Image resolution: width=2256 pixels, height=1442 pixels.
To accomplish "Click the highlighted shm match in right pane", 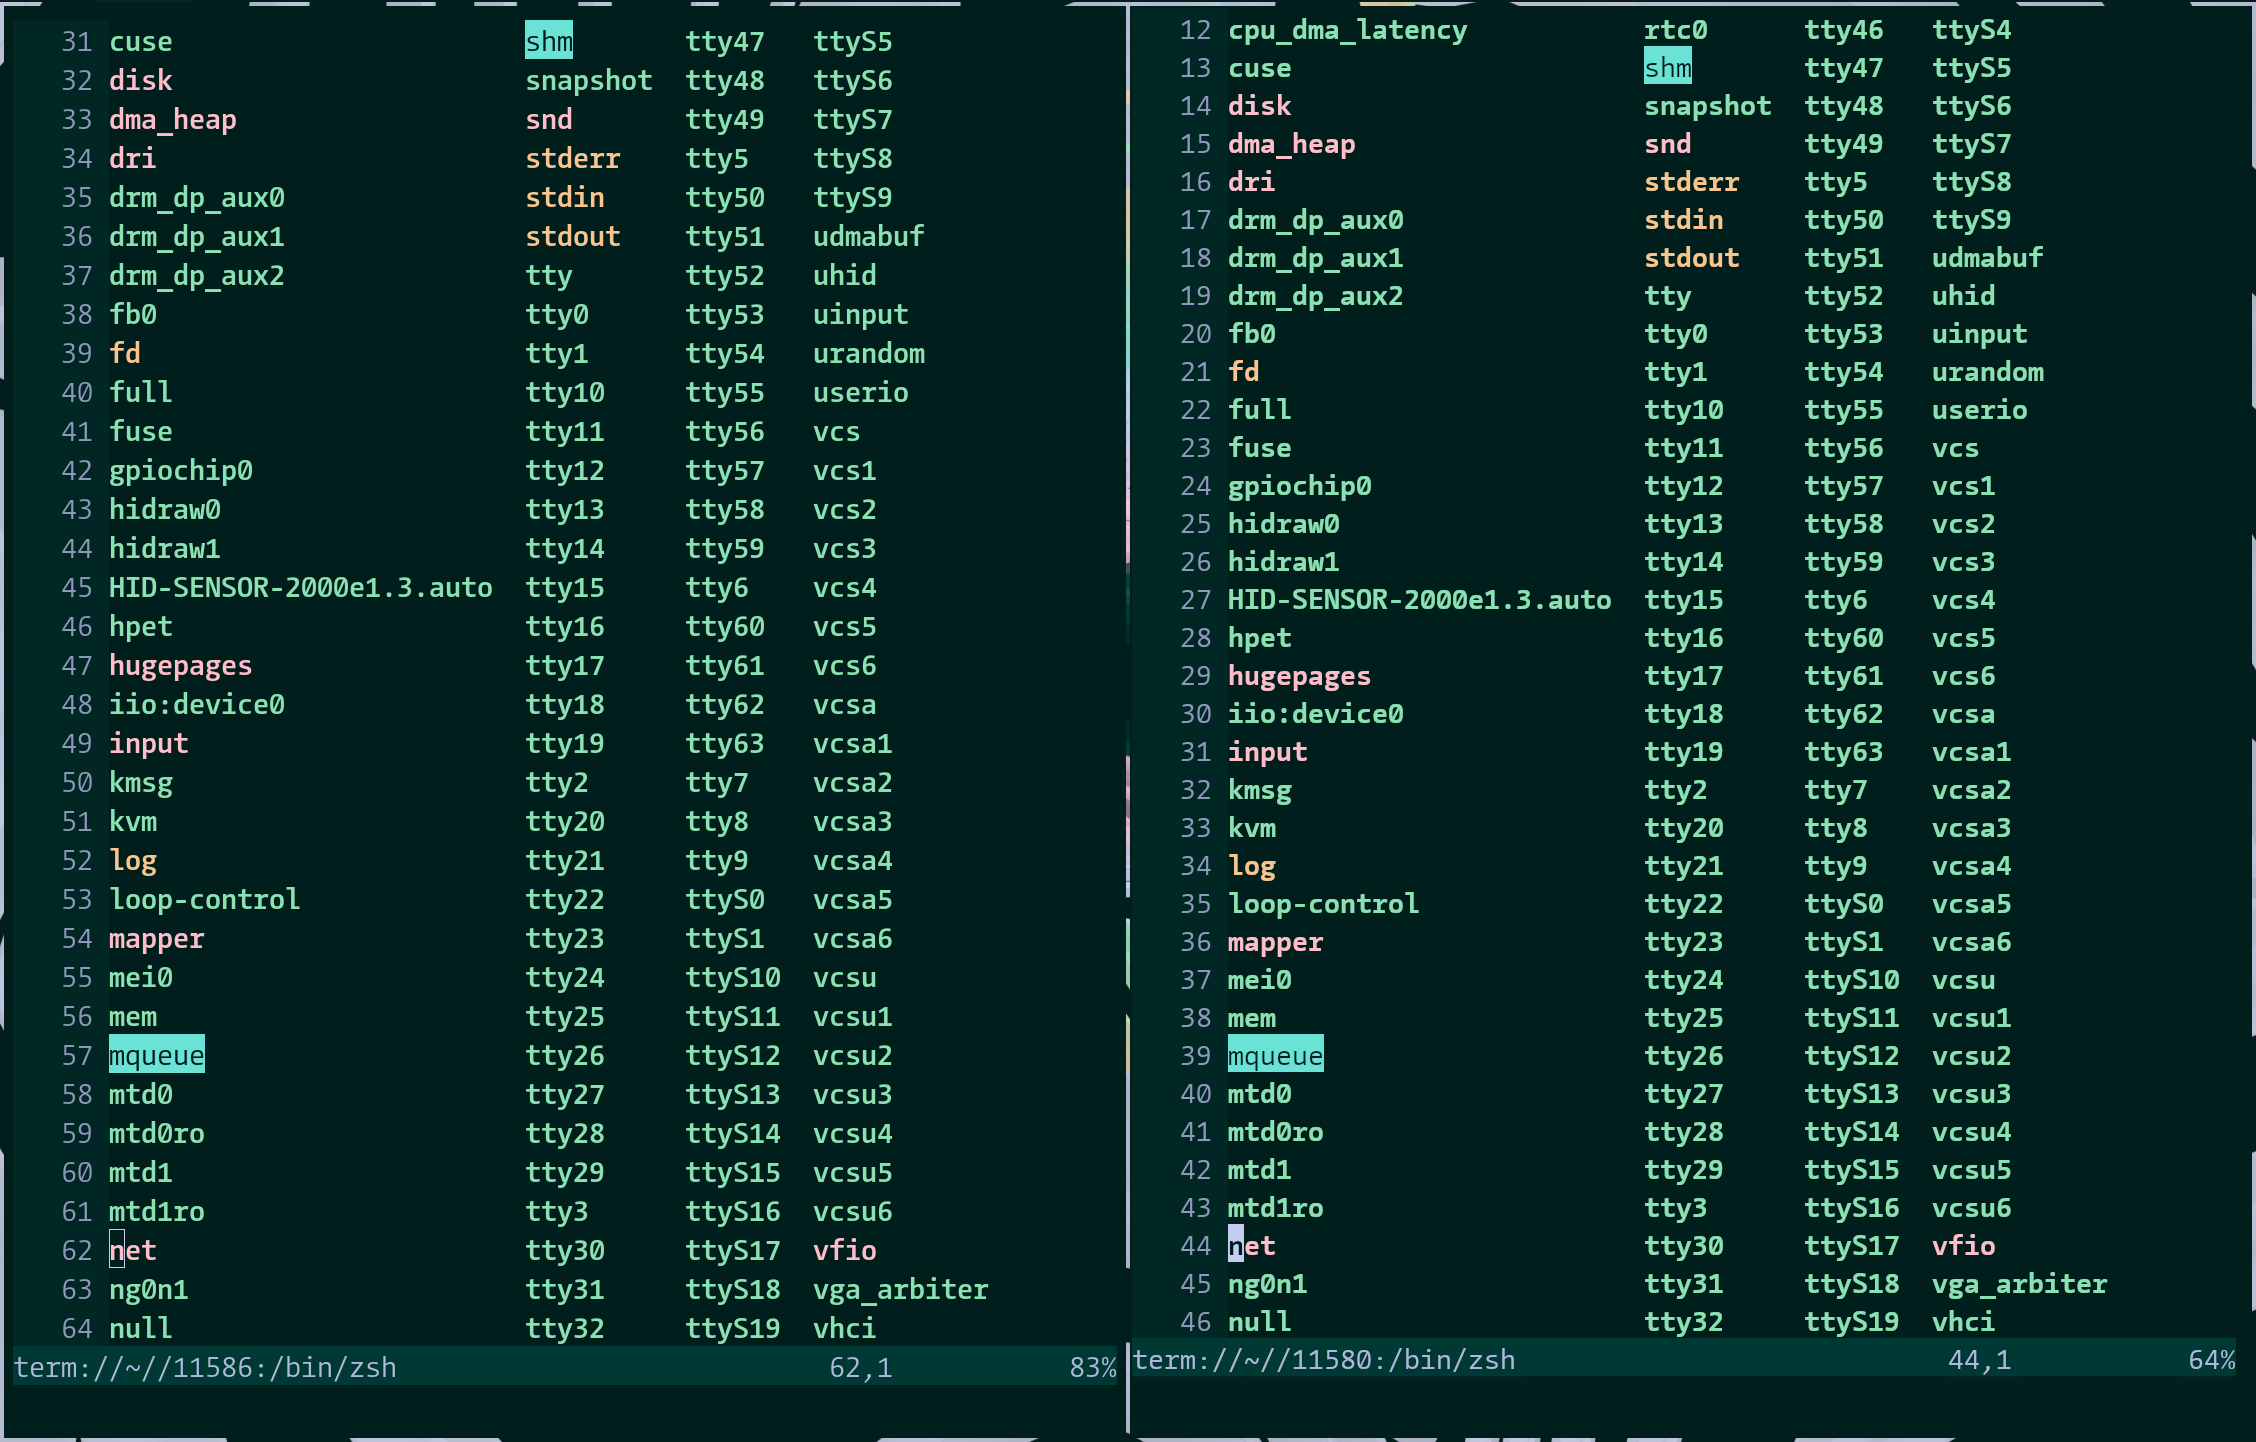I will pos(1668,67).
